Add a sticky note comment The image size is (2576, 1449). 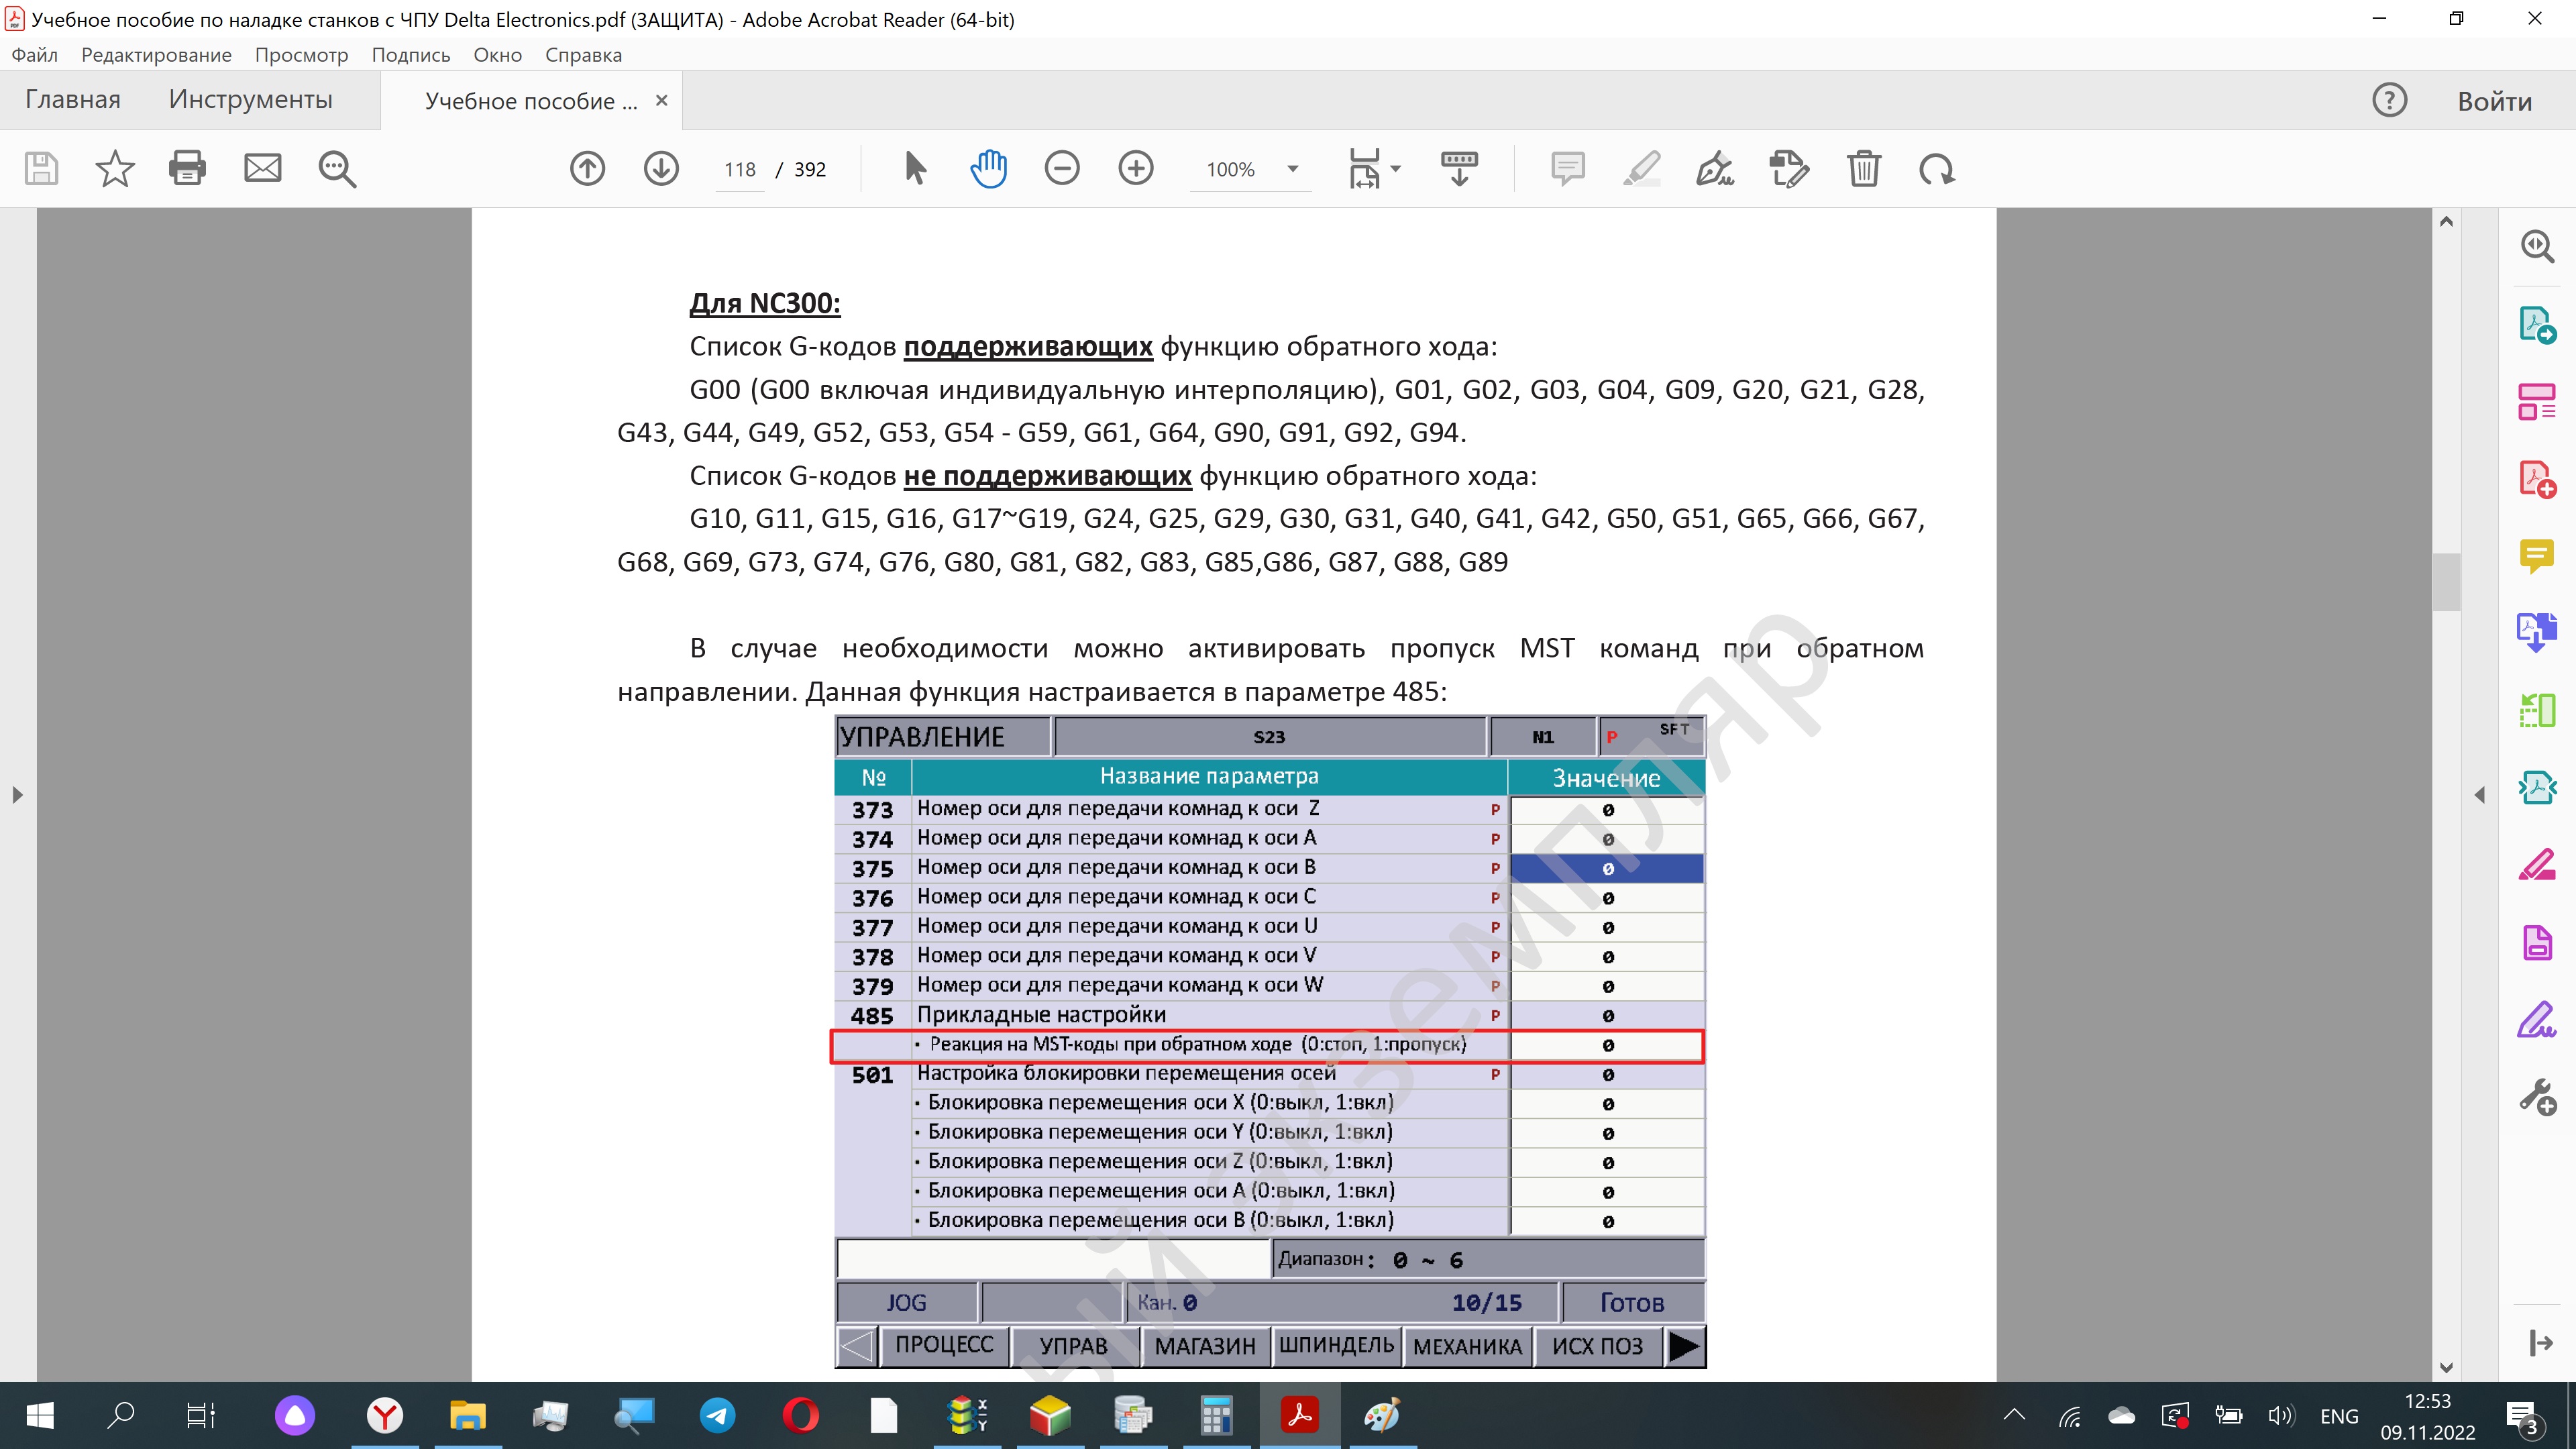(x=1567, y=168)
